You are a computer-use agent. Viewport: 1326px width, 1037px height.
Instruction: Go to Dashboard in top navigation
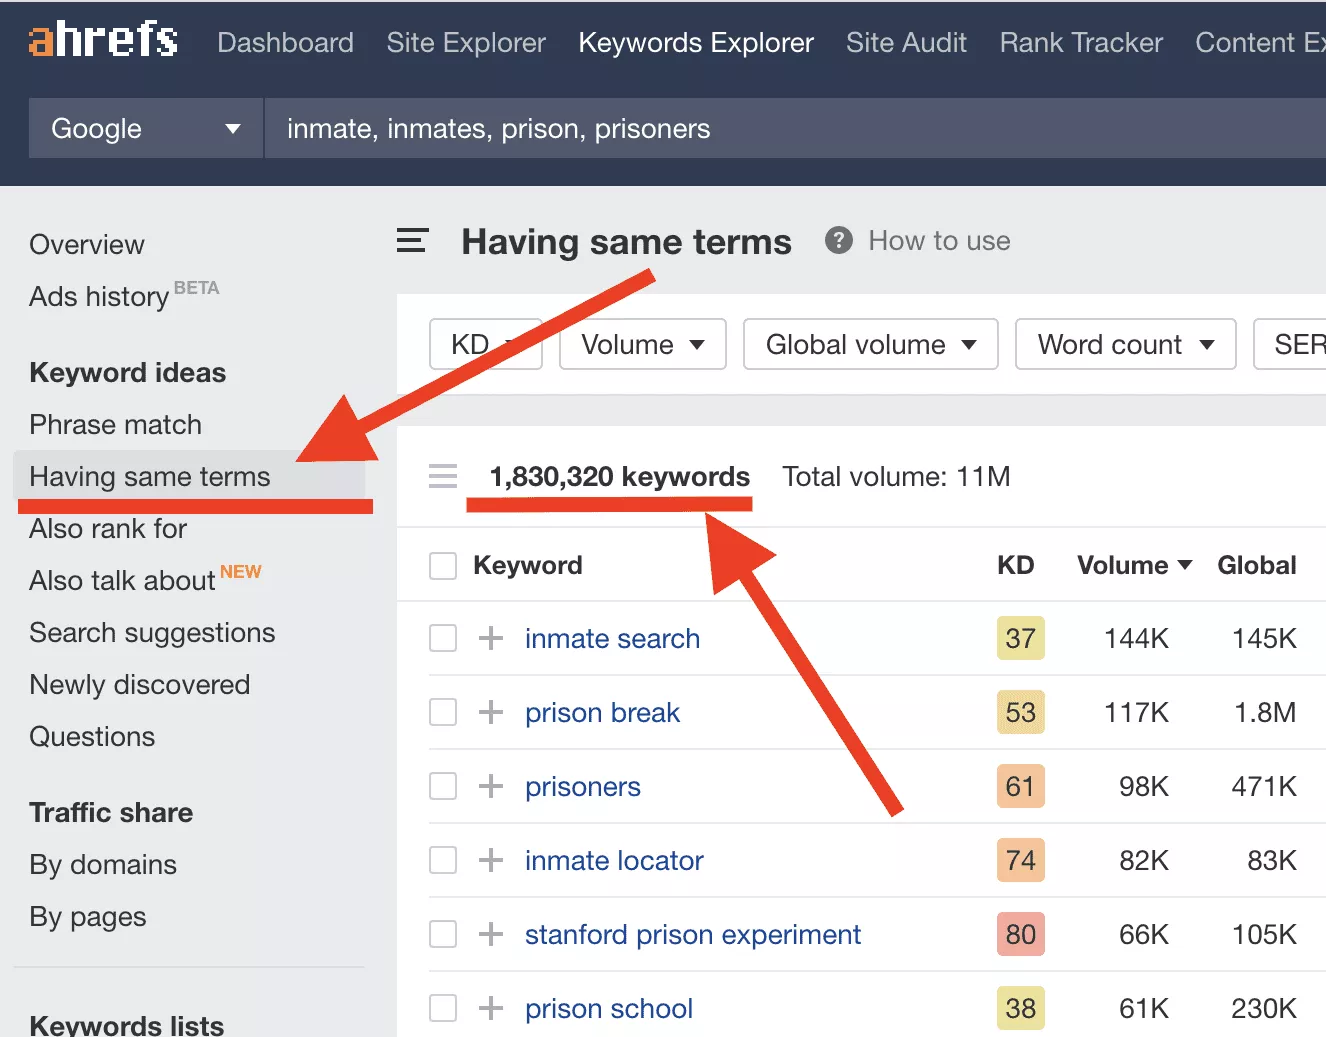tap(285, 42)
